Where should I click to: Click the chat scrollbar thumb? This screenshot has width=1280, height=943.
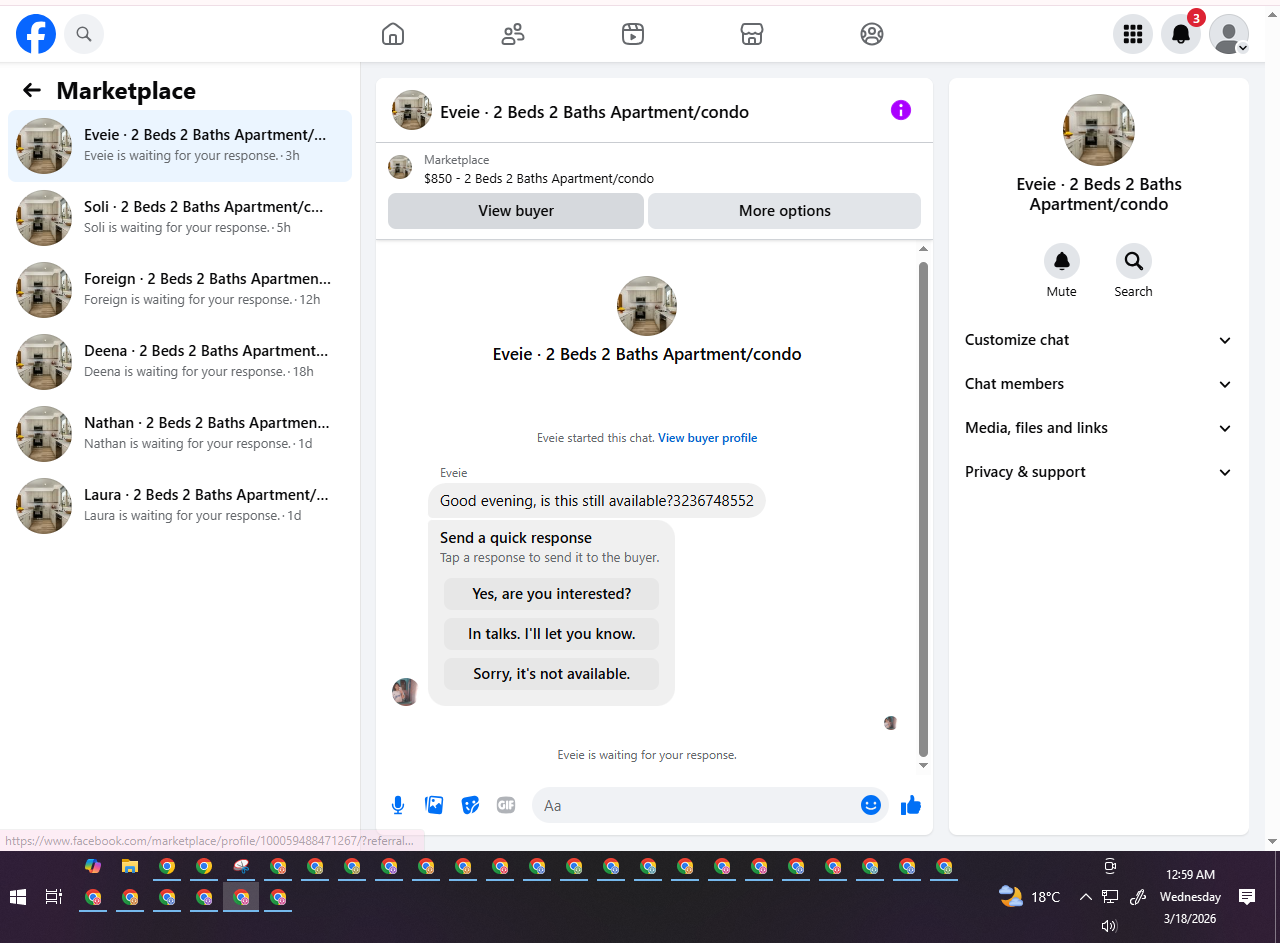pyautogui.click(x=923, y=508)
